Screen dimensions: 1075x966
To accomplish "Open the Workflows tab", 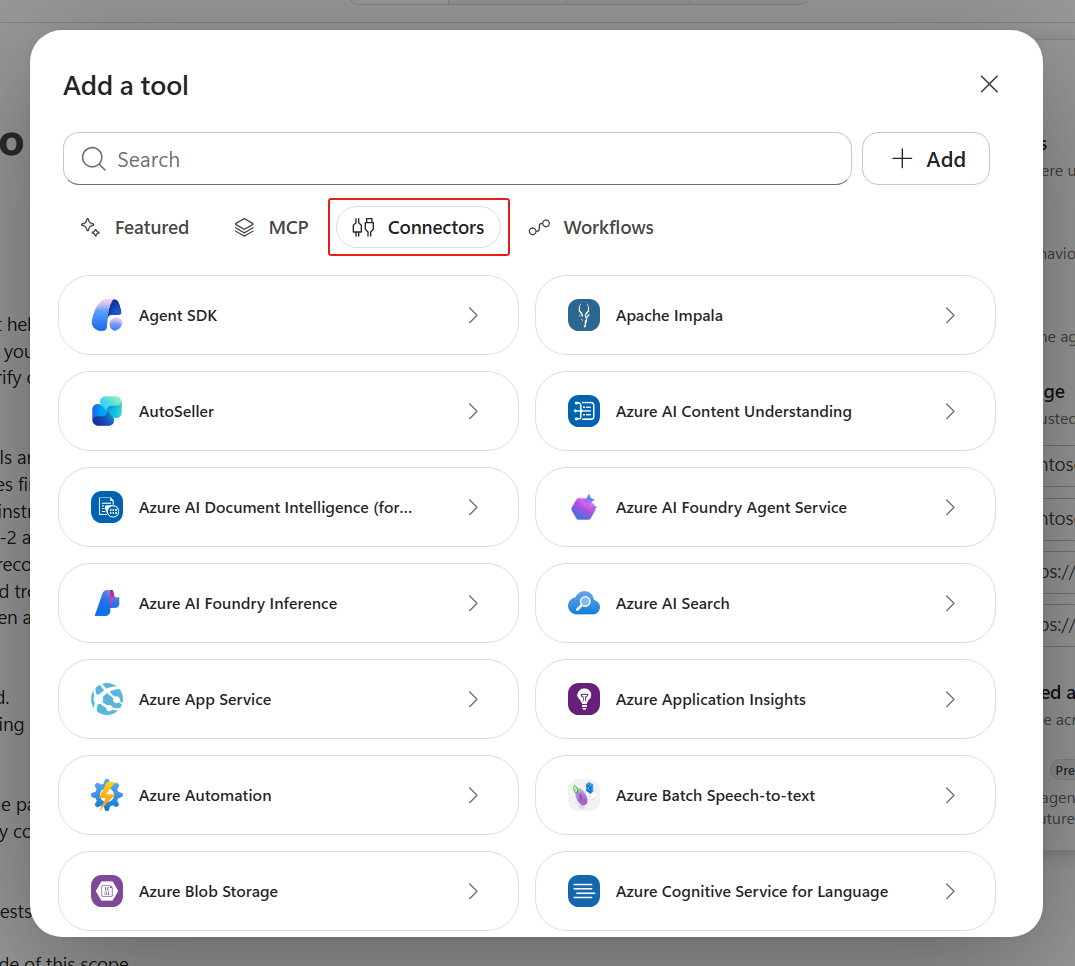I will point(591,227).
